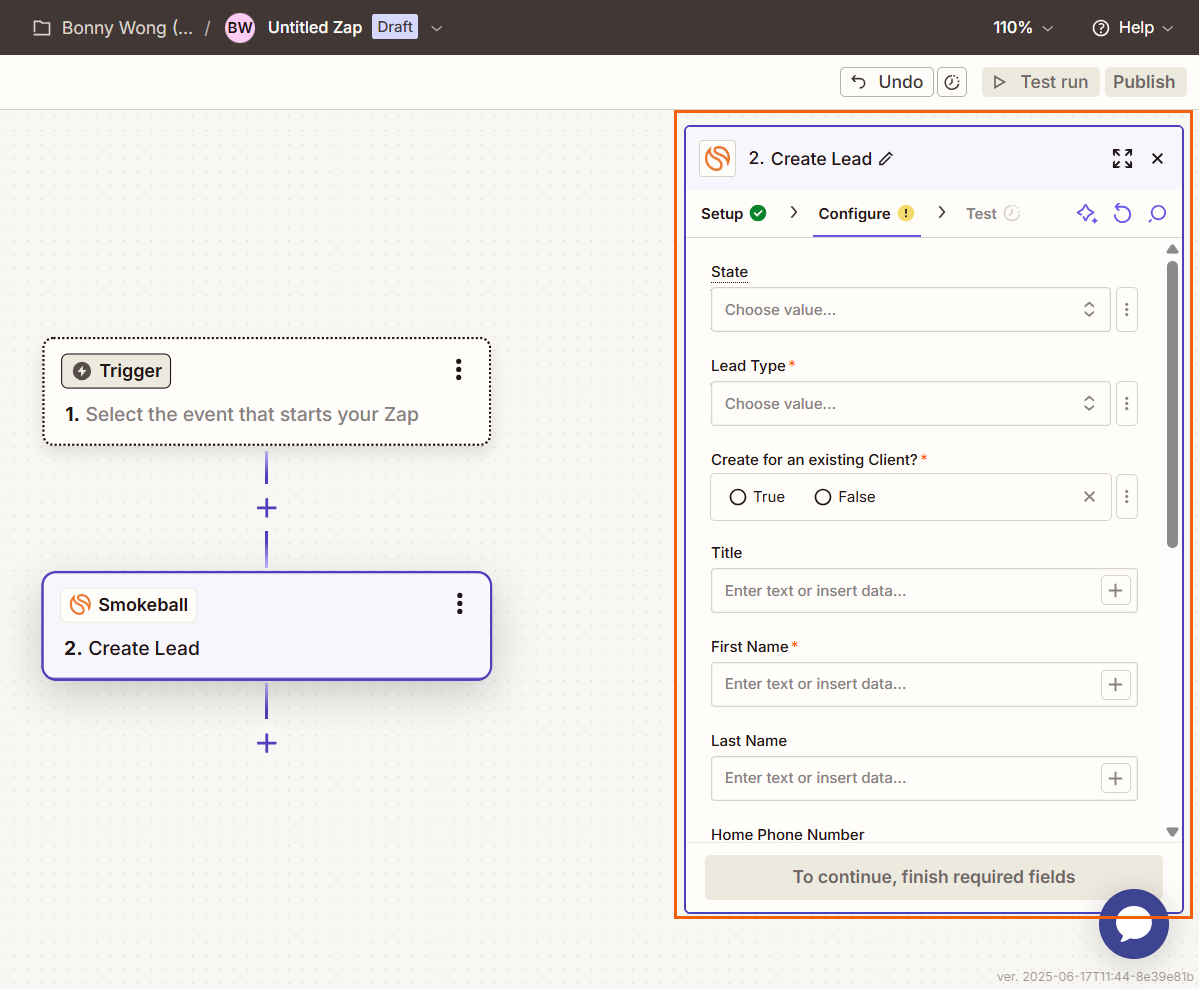The height and width of the screenshot is (989, 1199).
Task: Expand the zap name dropdown chevron
Action: [x=437, y=28]
